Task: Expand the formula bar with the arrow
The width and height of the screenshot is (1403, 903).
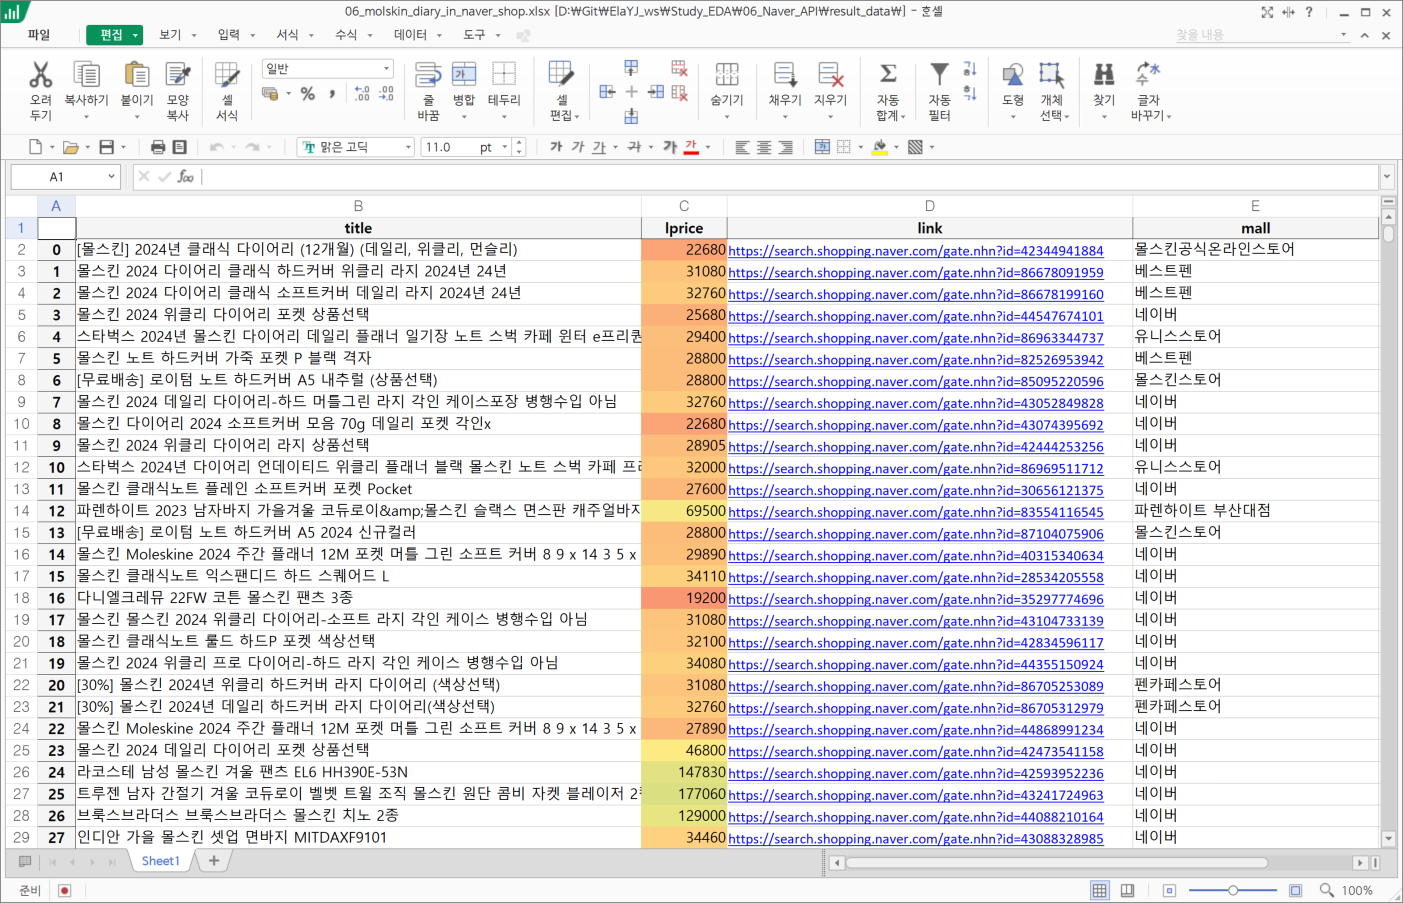Action: pos(1387,177)
